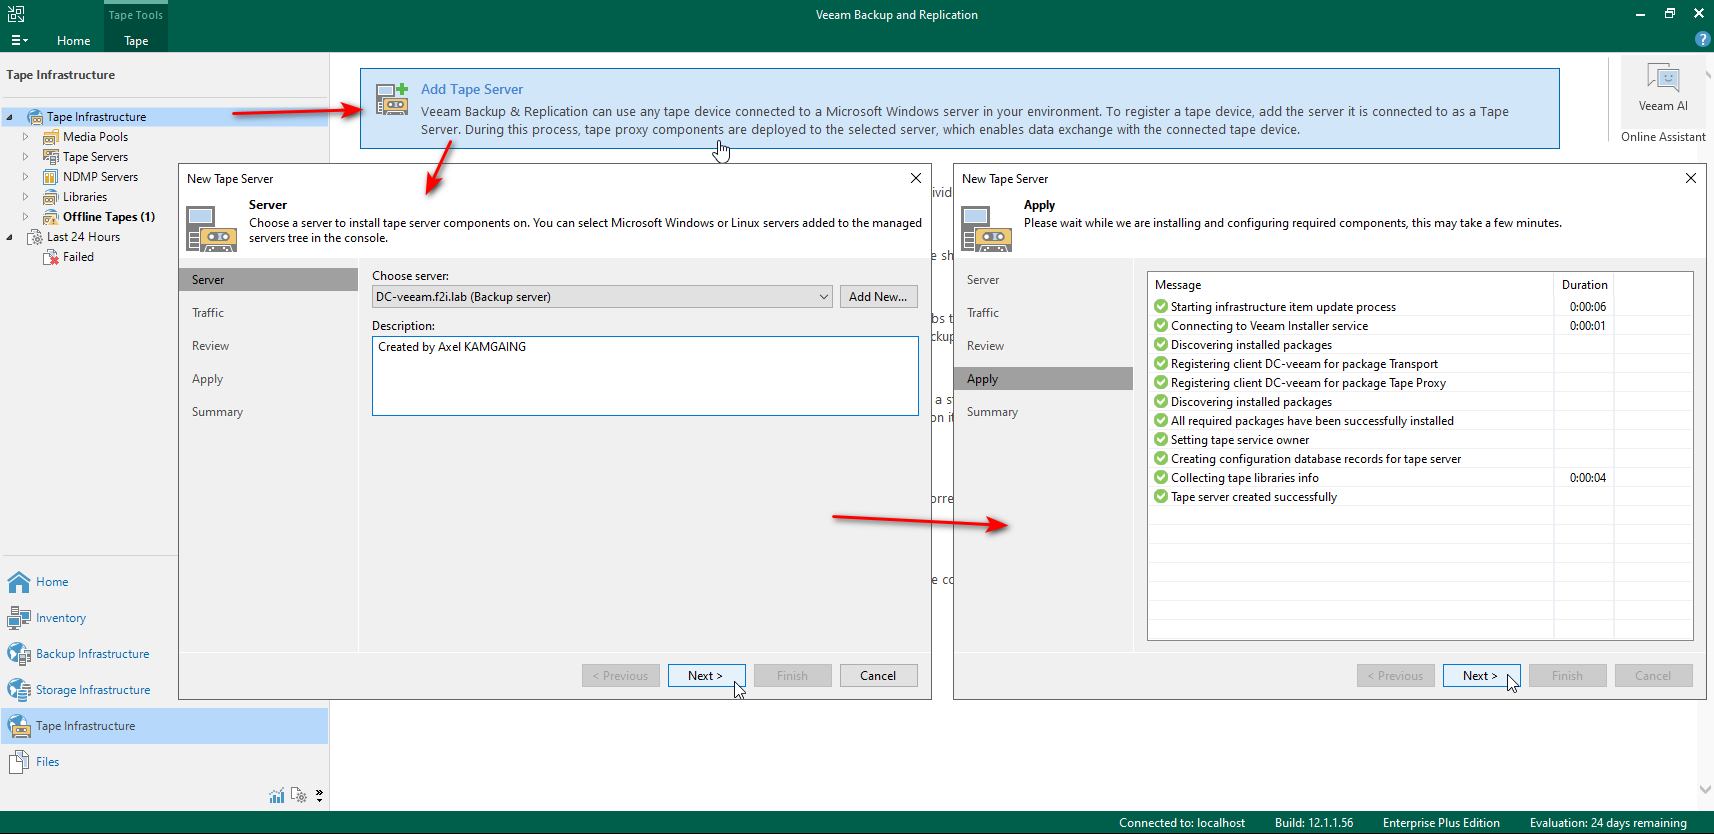The width and height of the screenshot is (1714, 834).
Task: Collapse the Last 24 Hours node
Action: (10, 237)
